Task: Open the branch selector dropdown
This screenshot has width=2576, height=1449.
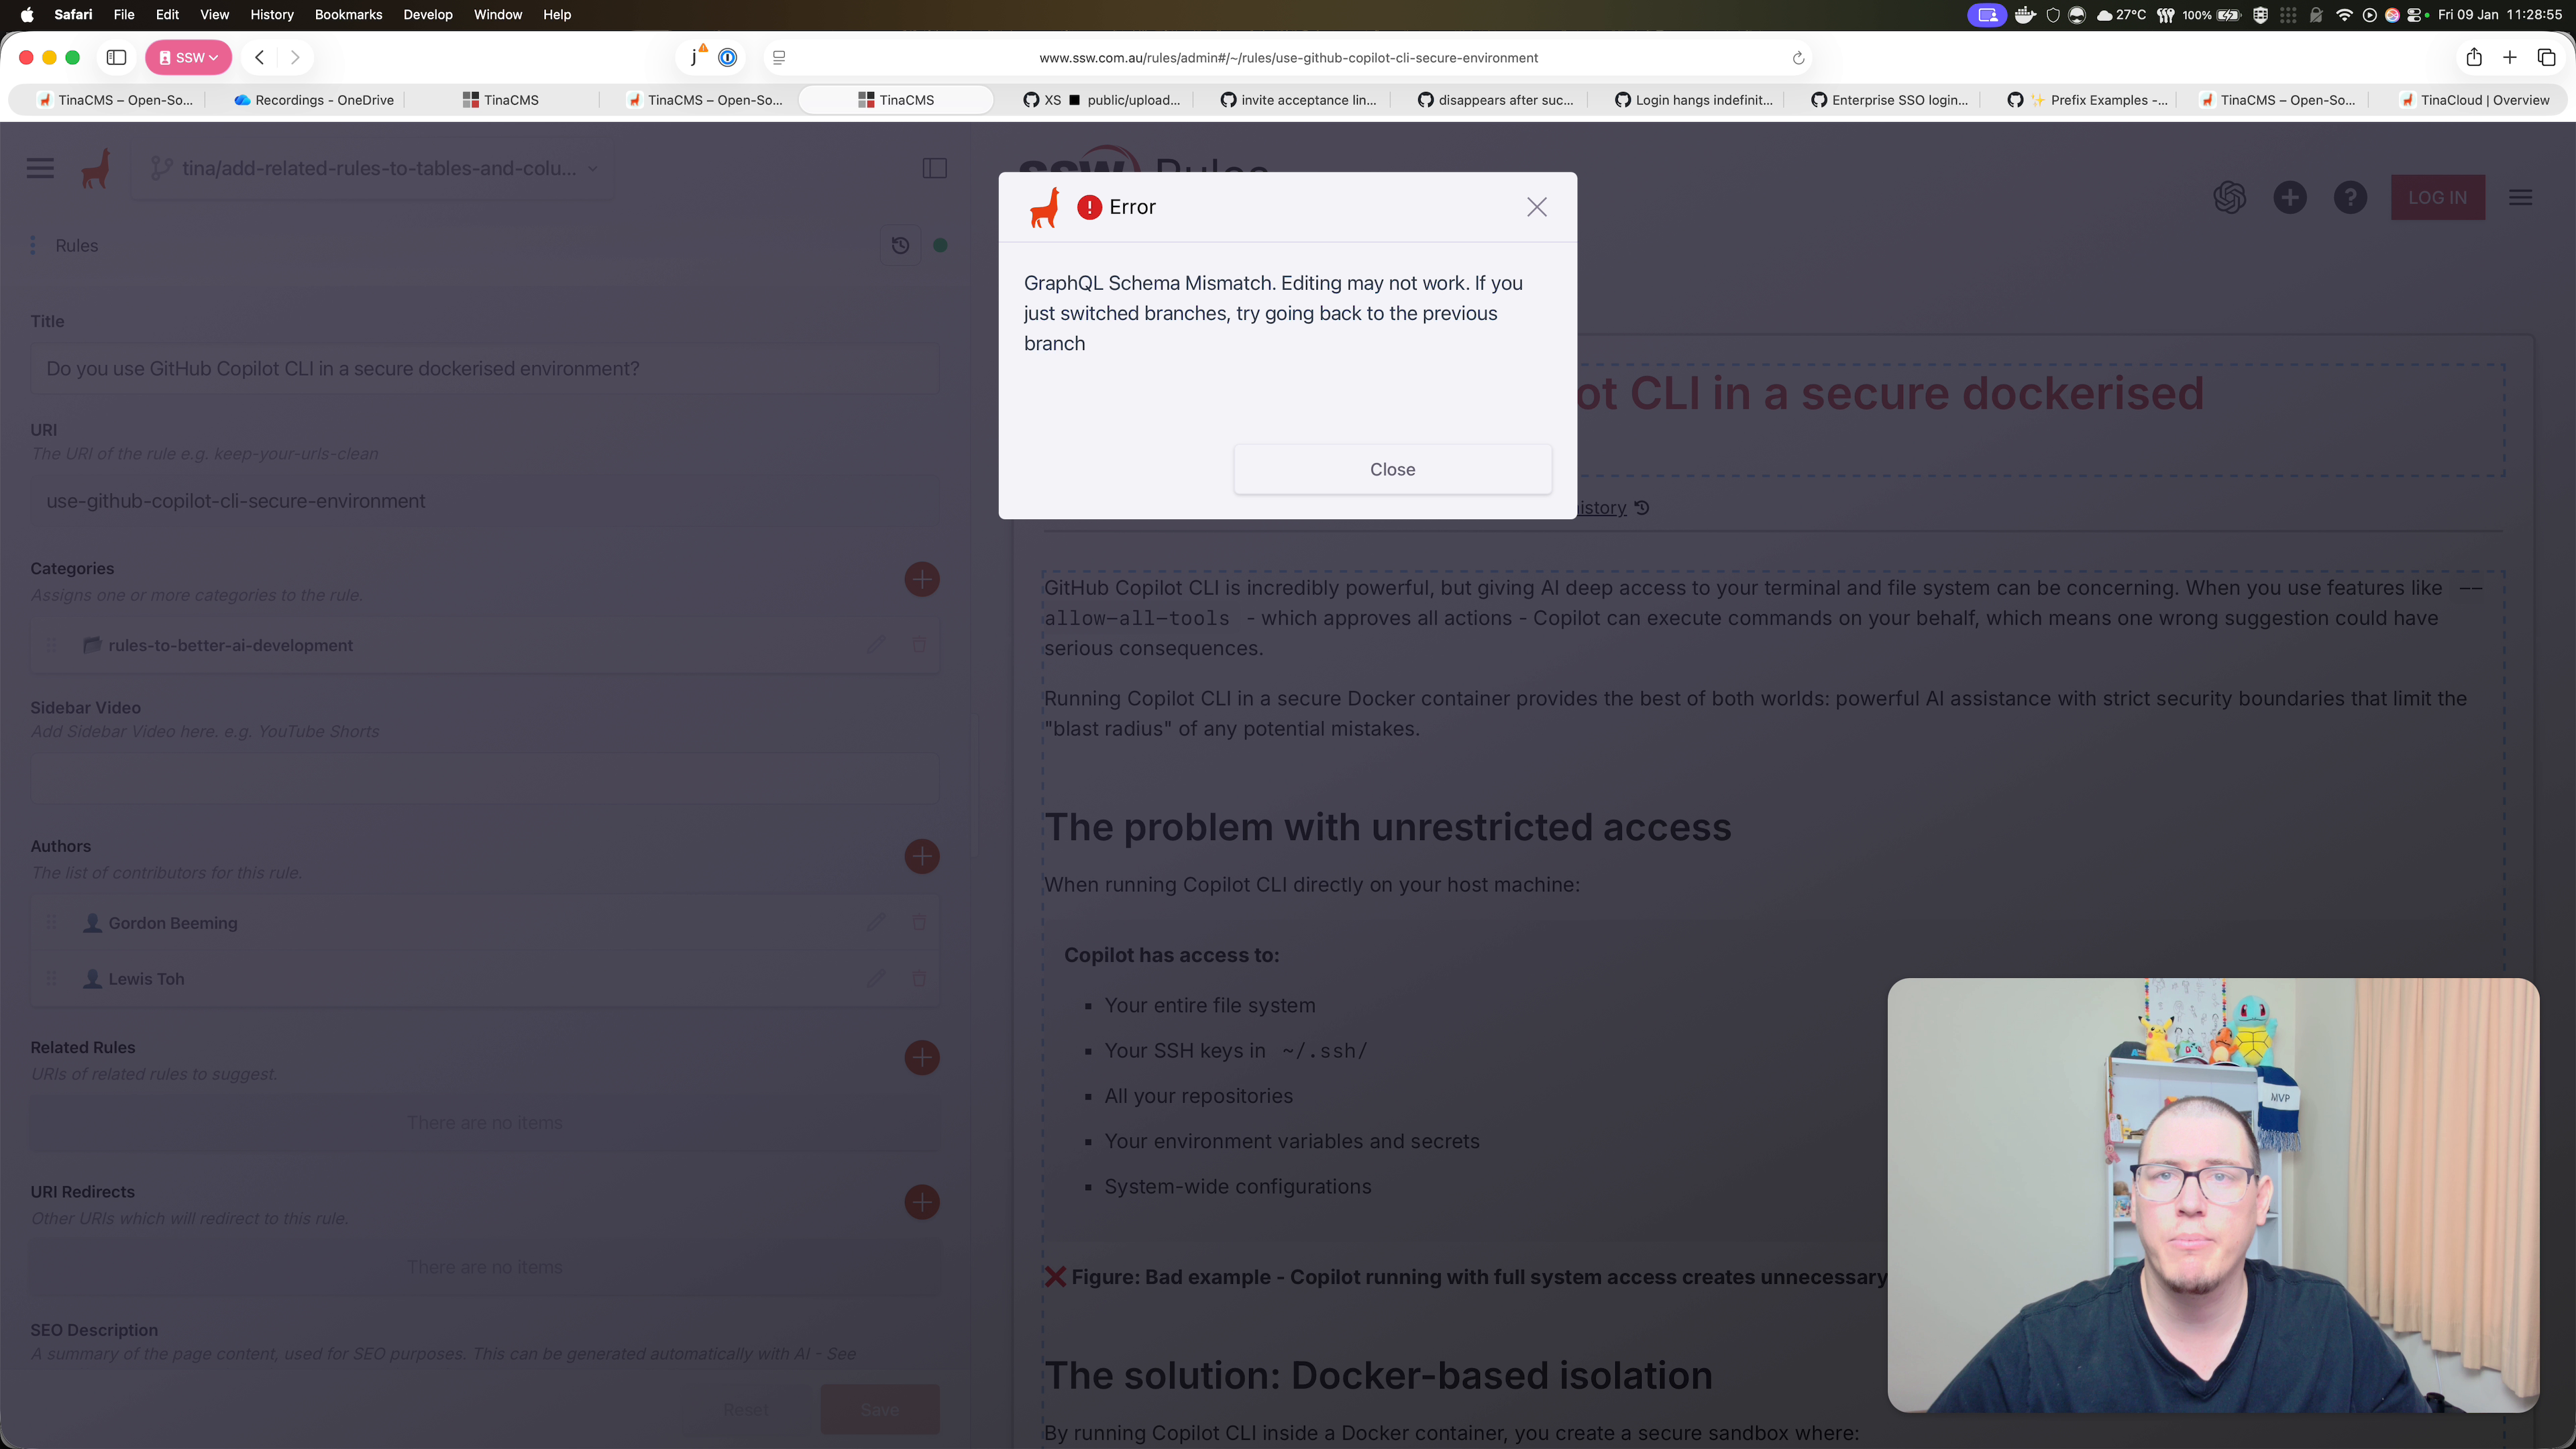Action: click(x=374, y=168)
